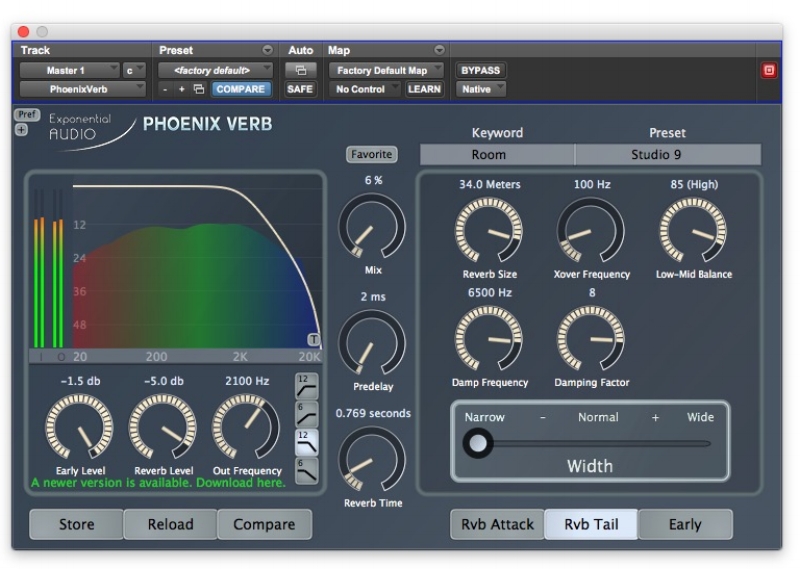This screenshot has width=800, height=569.
Task: Click the red target icon in the header
Action: [769, 70]
